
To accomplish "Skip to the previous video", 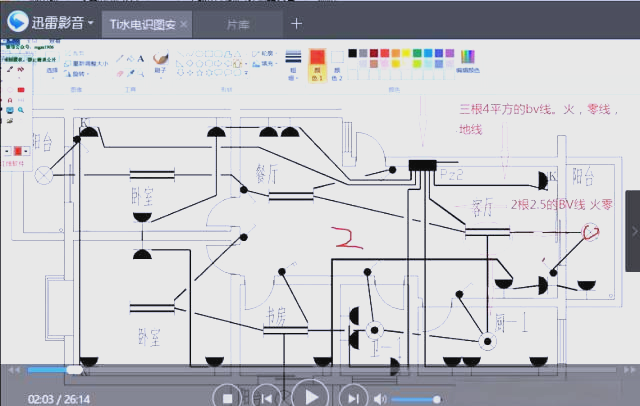I will [268, 398].
